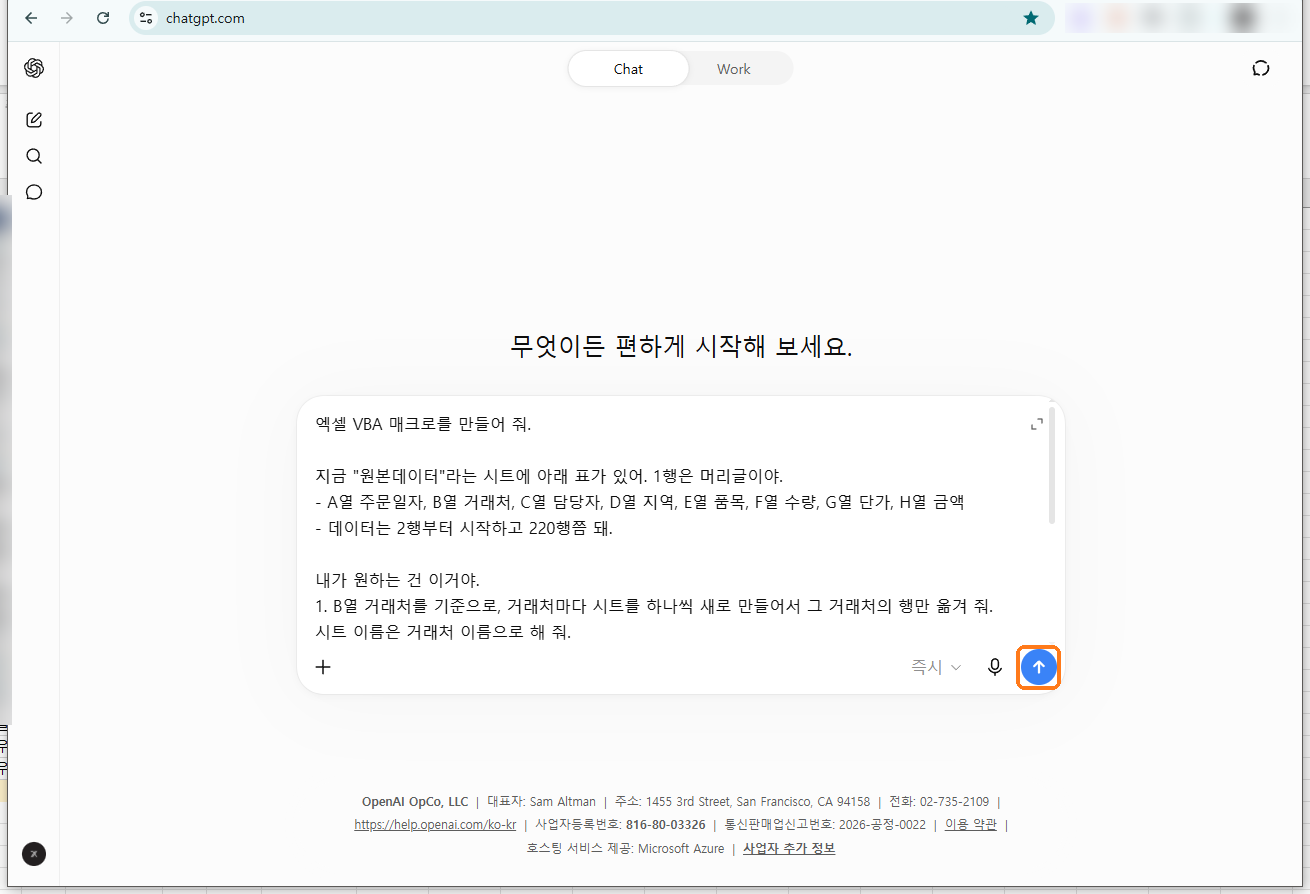
Task: Send the prompt with the blue arrow button
Action: pos(1038,667)
